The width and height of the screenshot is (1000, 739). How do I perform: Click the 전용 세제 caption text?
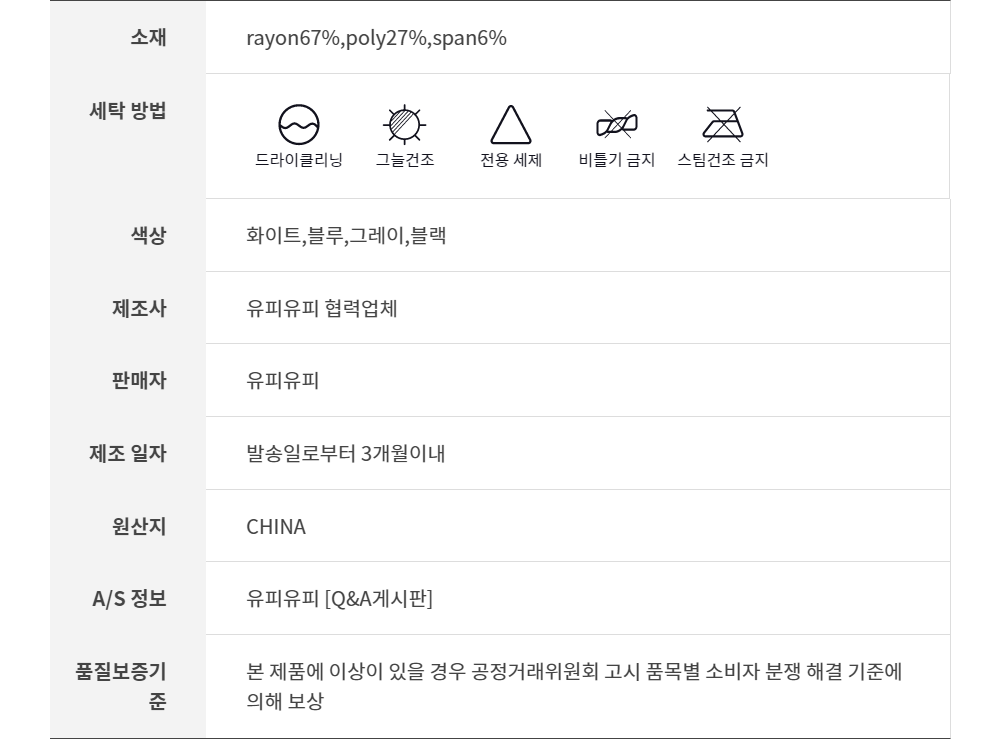click(510, 160)
